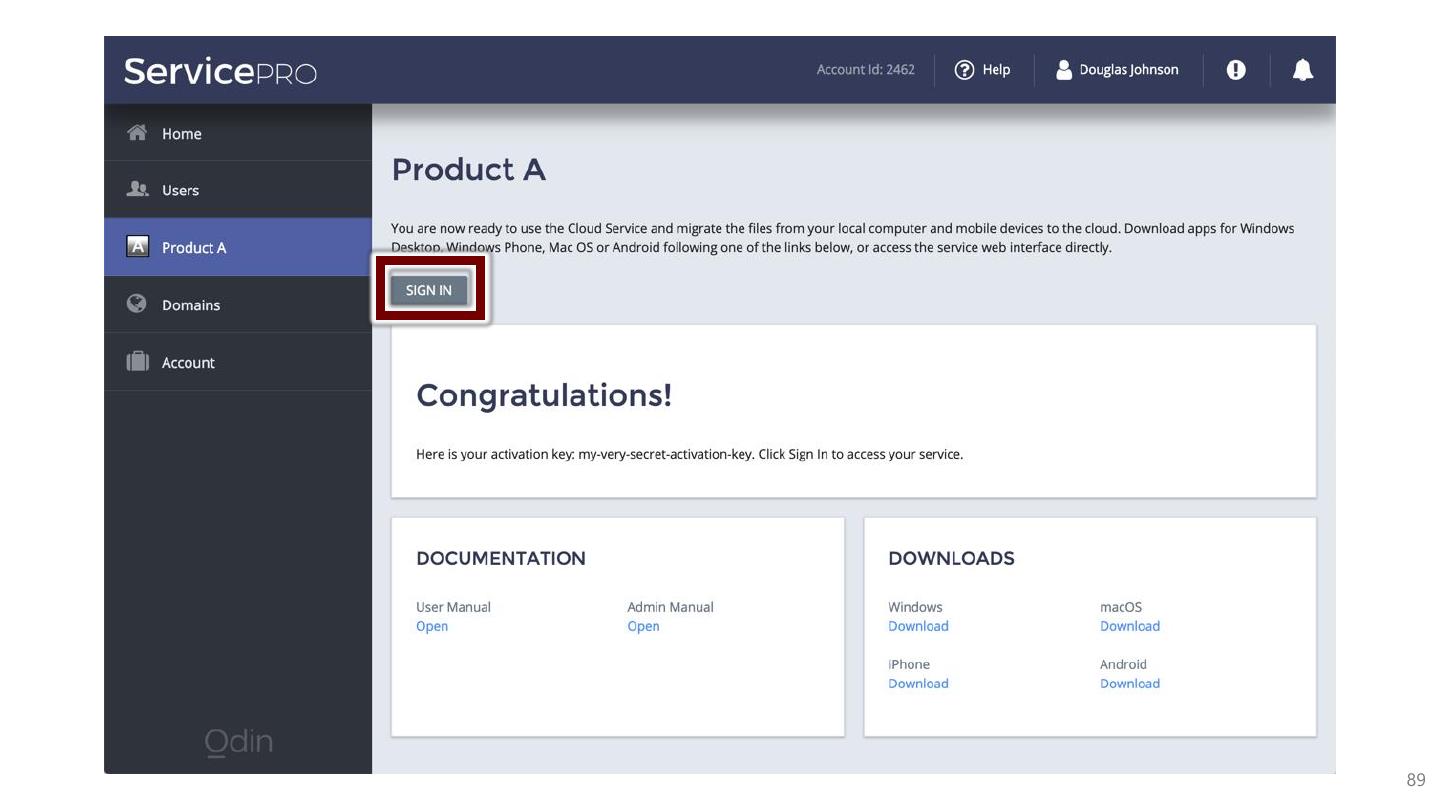Click the Product A sidebar icon
The height and width of the screenshot is (810, 1440).
coord(137,247)
